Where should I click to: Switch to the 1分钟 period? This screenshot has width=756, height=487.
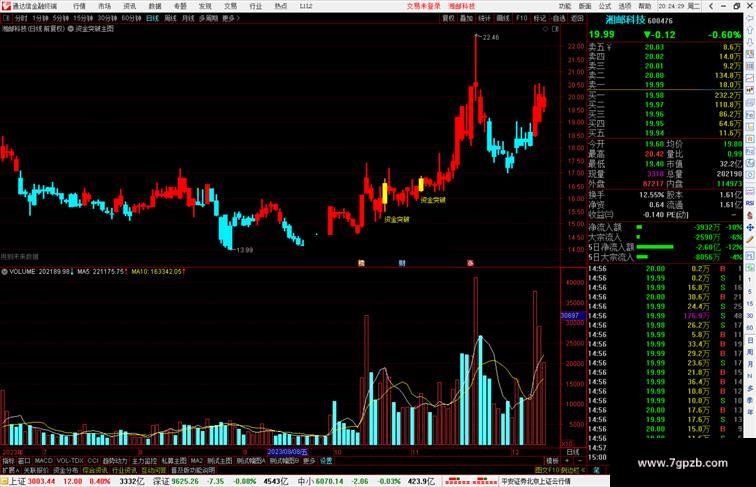(x=40, y=18)
